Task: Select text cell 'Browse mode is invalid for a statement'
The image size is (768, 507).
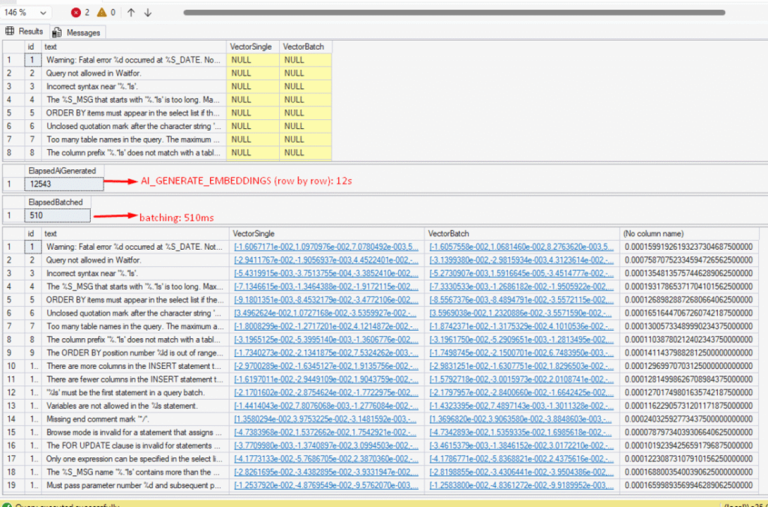Action: [135, 432]
